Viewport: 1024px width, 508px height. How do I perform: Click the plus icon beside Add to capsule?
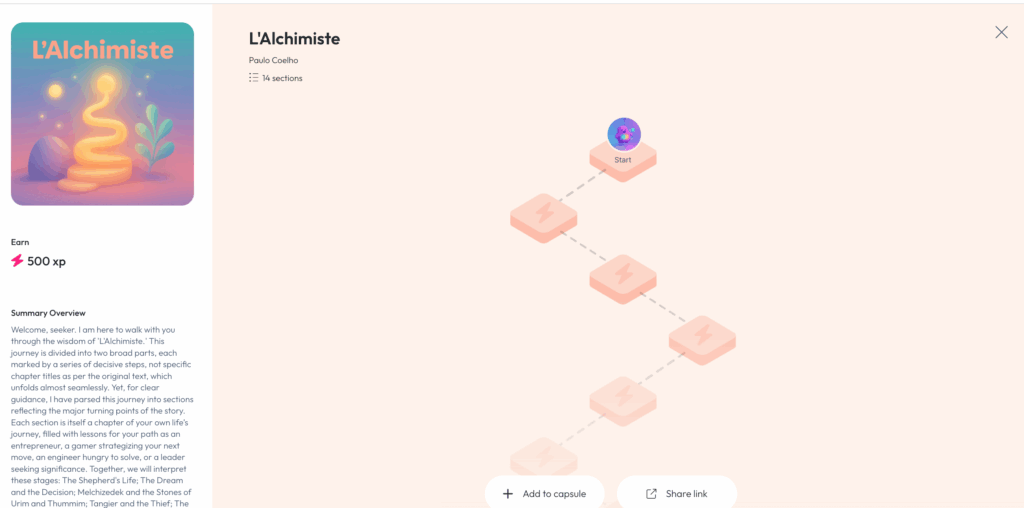coord(508,494)
